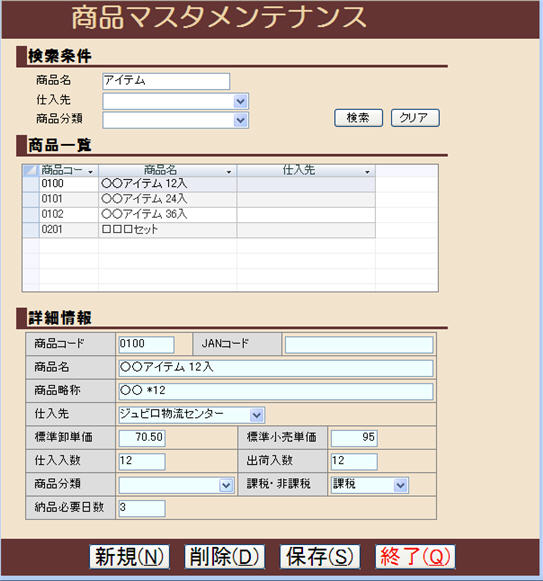
Task: Click the row selector for row 0101
Action: pos(31,199)
